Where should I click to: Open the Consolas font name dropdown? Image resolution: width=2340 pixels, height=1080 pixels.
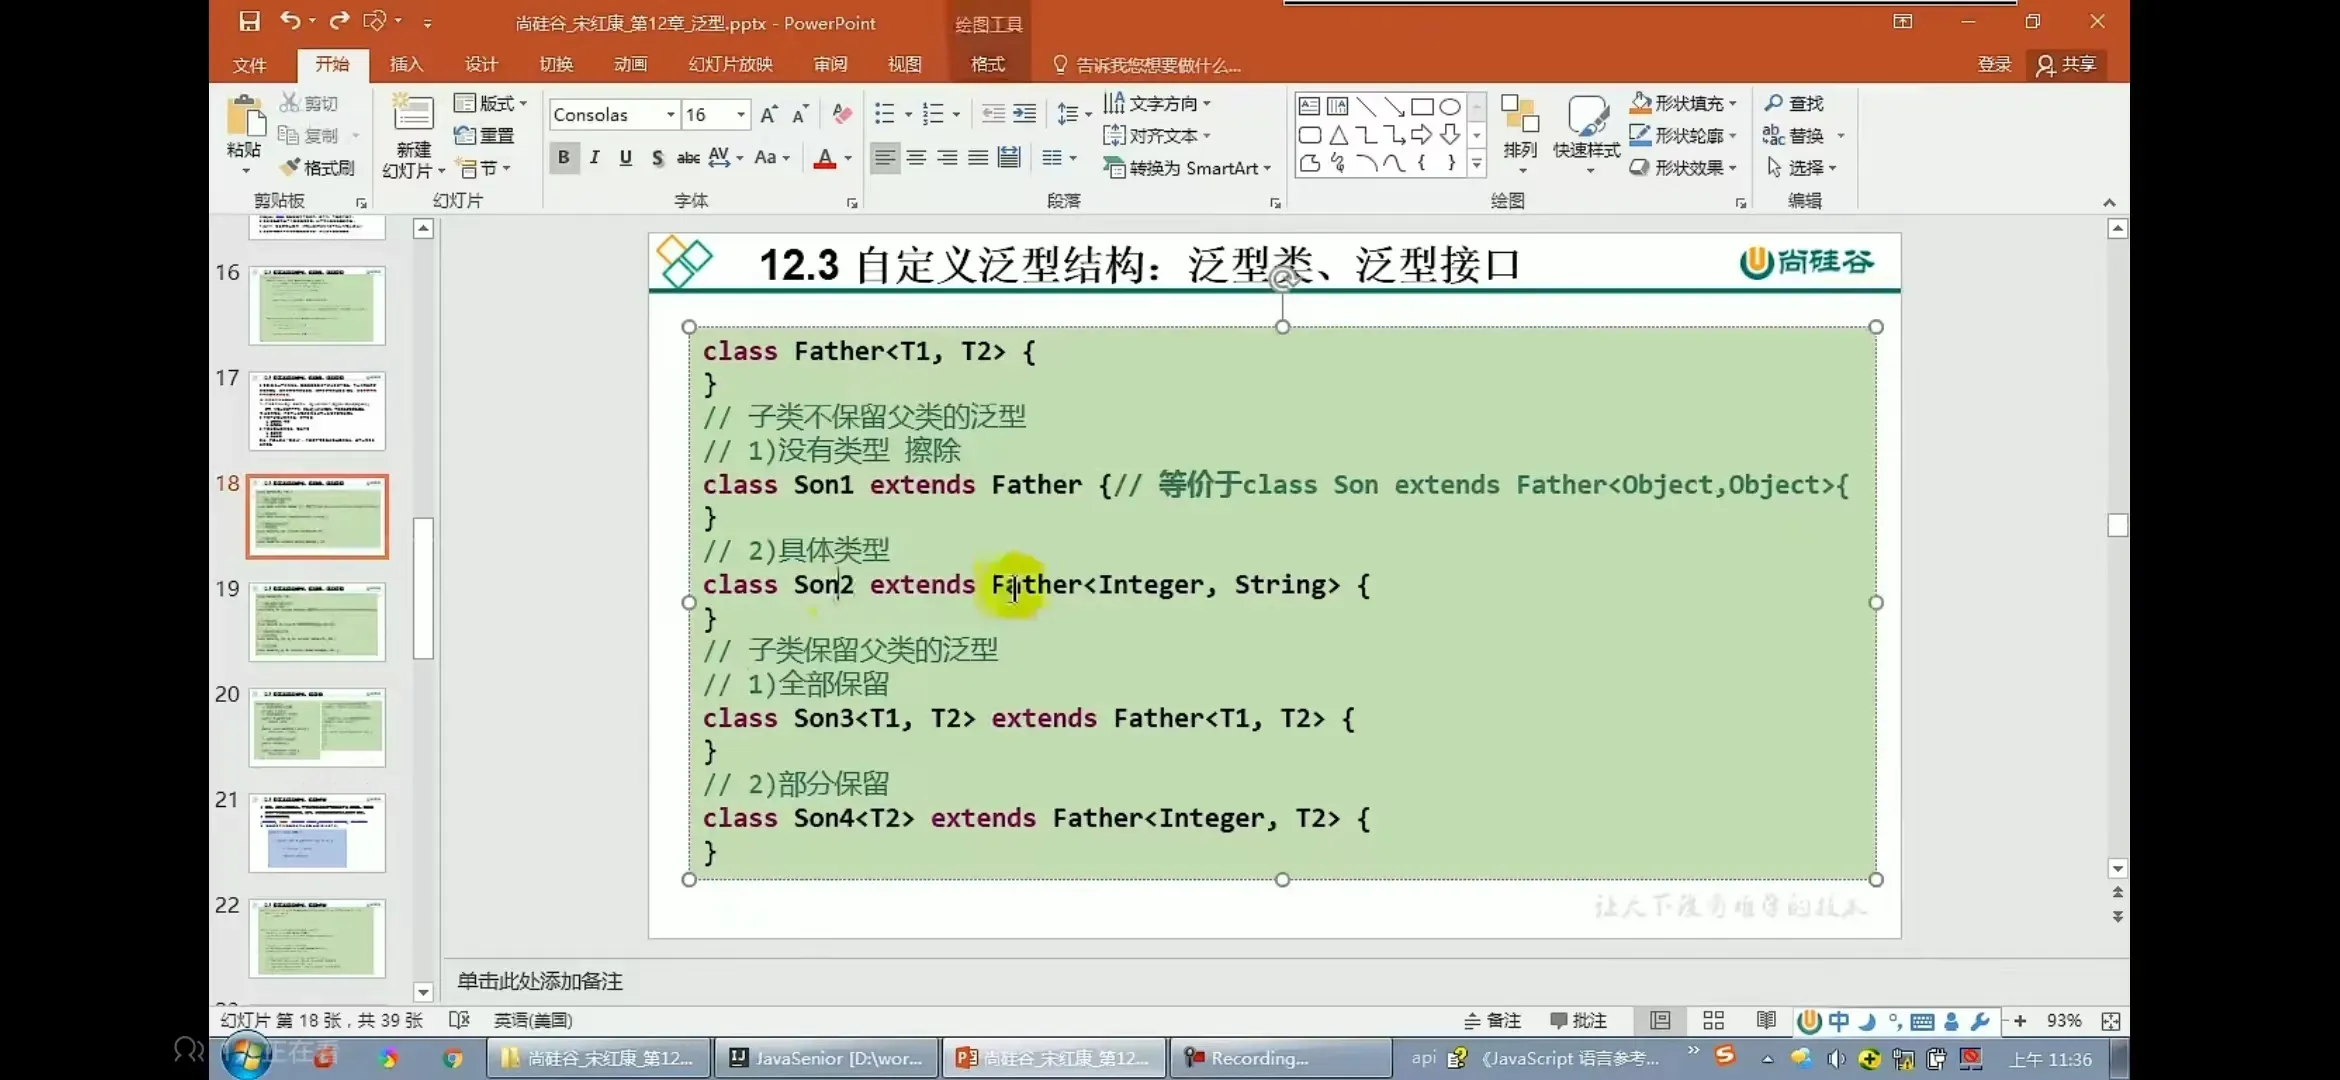(670, 115)
